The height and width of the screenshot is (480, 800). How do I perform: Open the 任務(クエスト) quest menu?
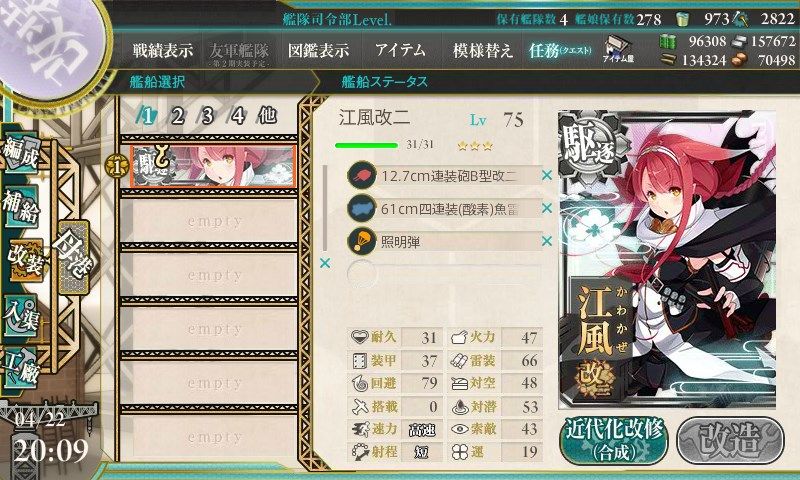click(x=560, y=50)
